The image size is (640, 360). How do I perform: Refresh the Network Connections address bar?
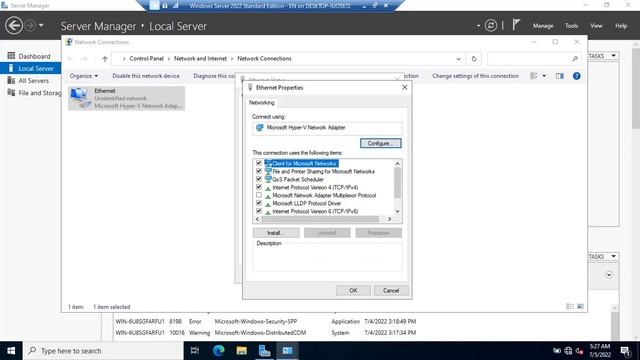click(474, 59)
